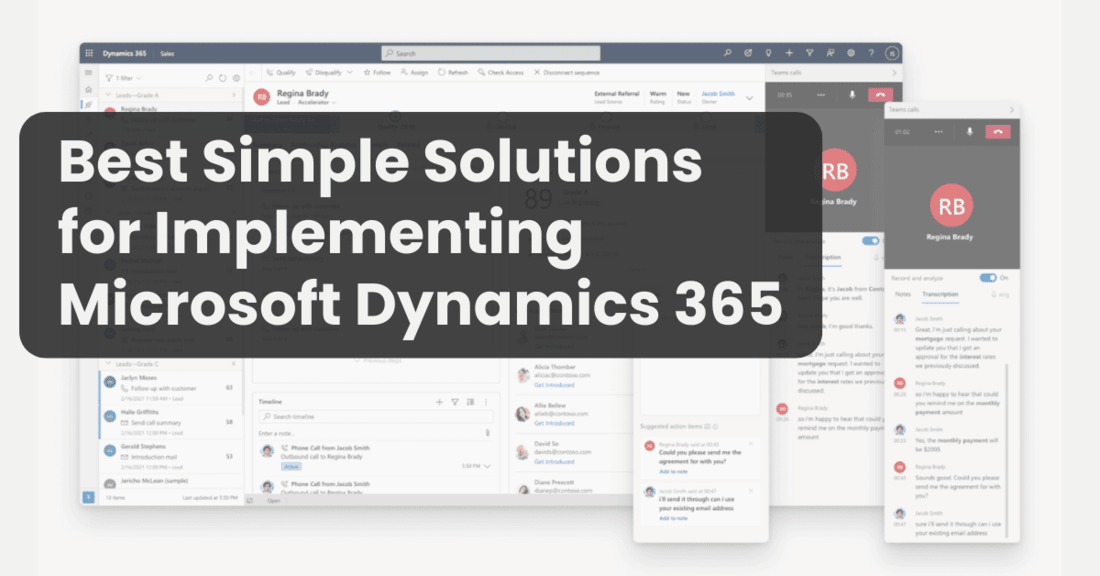Go back with the toolbar back arrow

click(x=253, y=73)
